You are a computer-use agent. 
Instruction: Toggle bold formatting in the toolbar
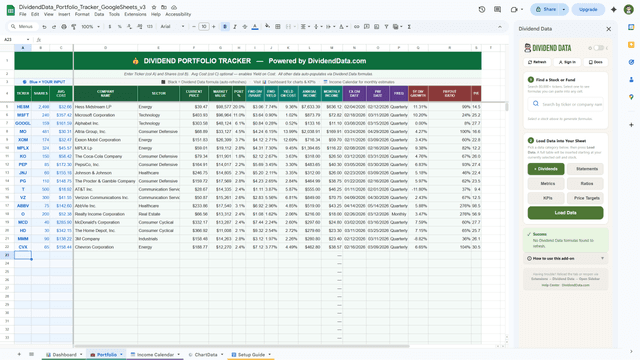[225, 27]
